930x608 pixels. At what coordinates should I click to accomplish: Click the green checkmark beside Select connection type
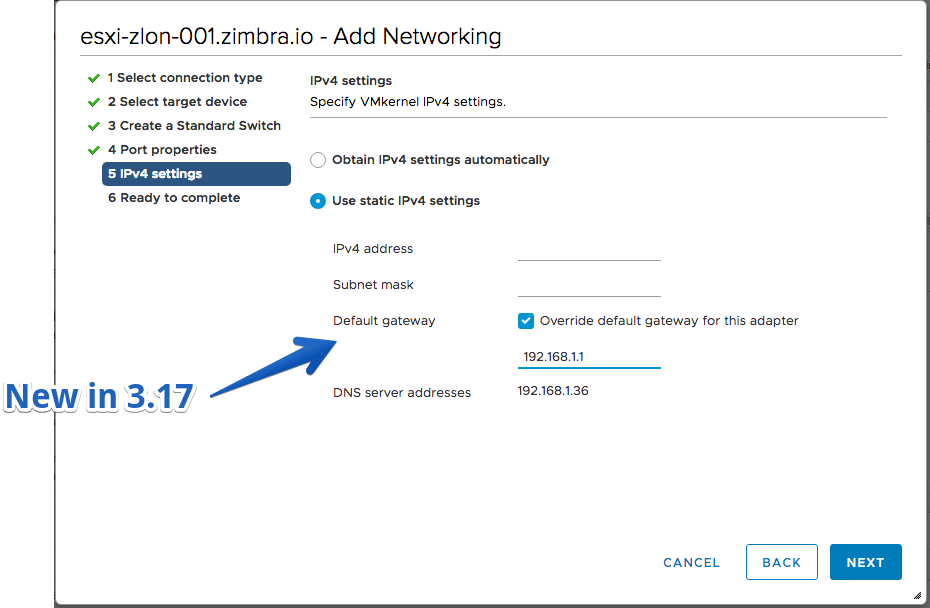pos(94,78)
